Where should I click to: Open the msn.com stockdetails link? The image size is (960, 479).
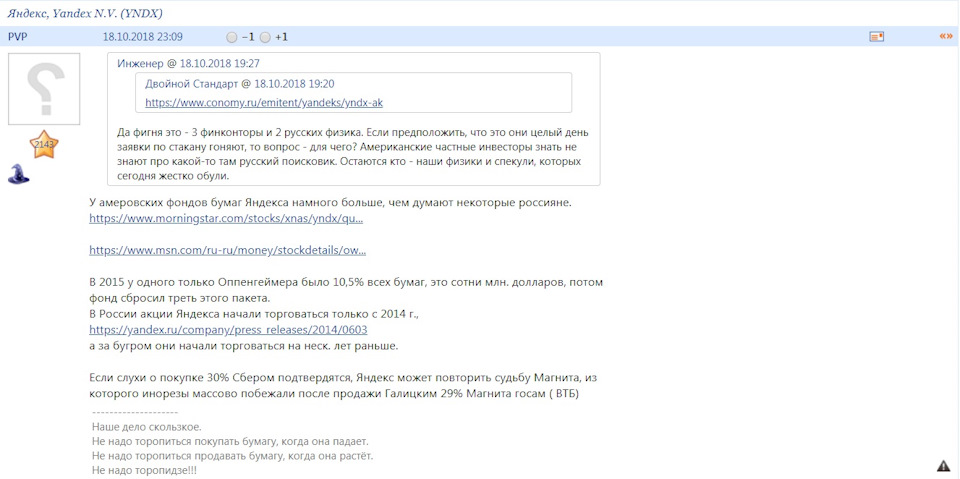pyautogui.click(x=228, y=251)
